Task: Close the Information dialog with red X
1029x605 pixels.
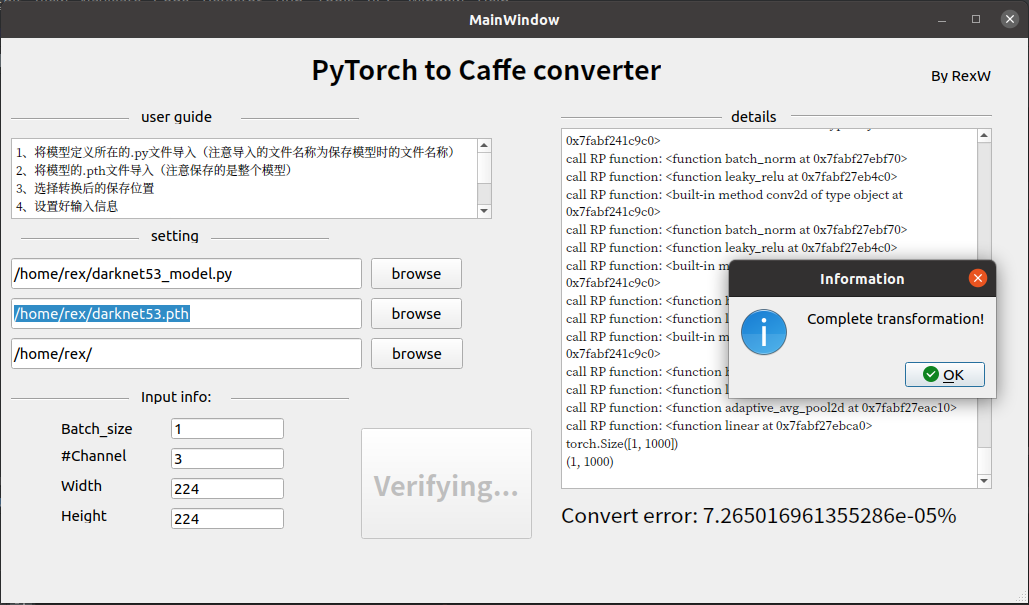Action: pos(977,278)
